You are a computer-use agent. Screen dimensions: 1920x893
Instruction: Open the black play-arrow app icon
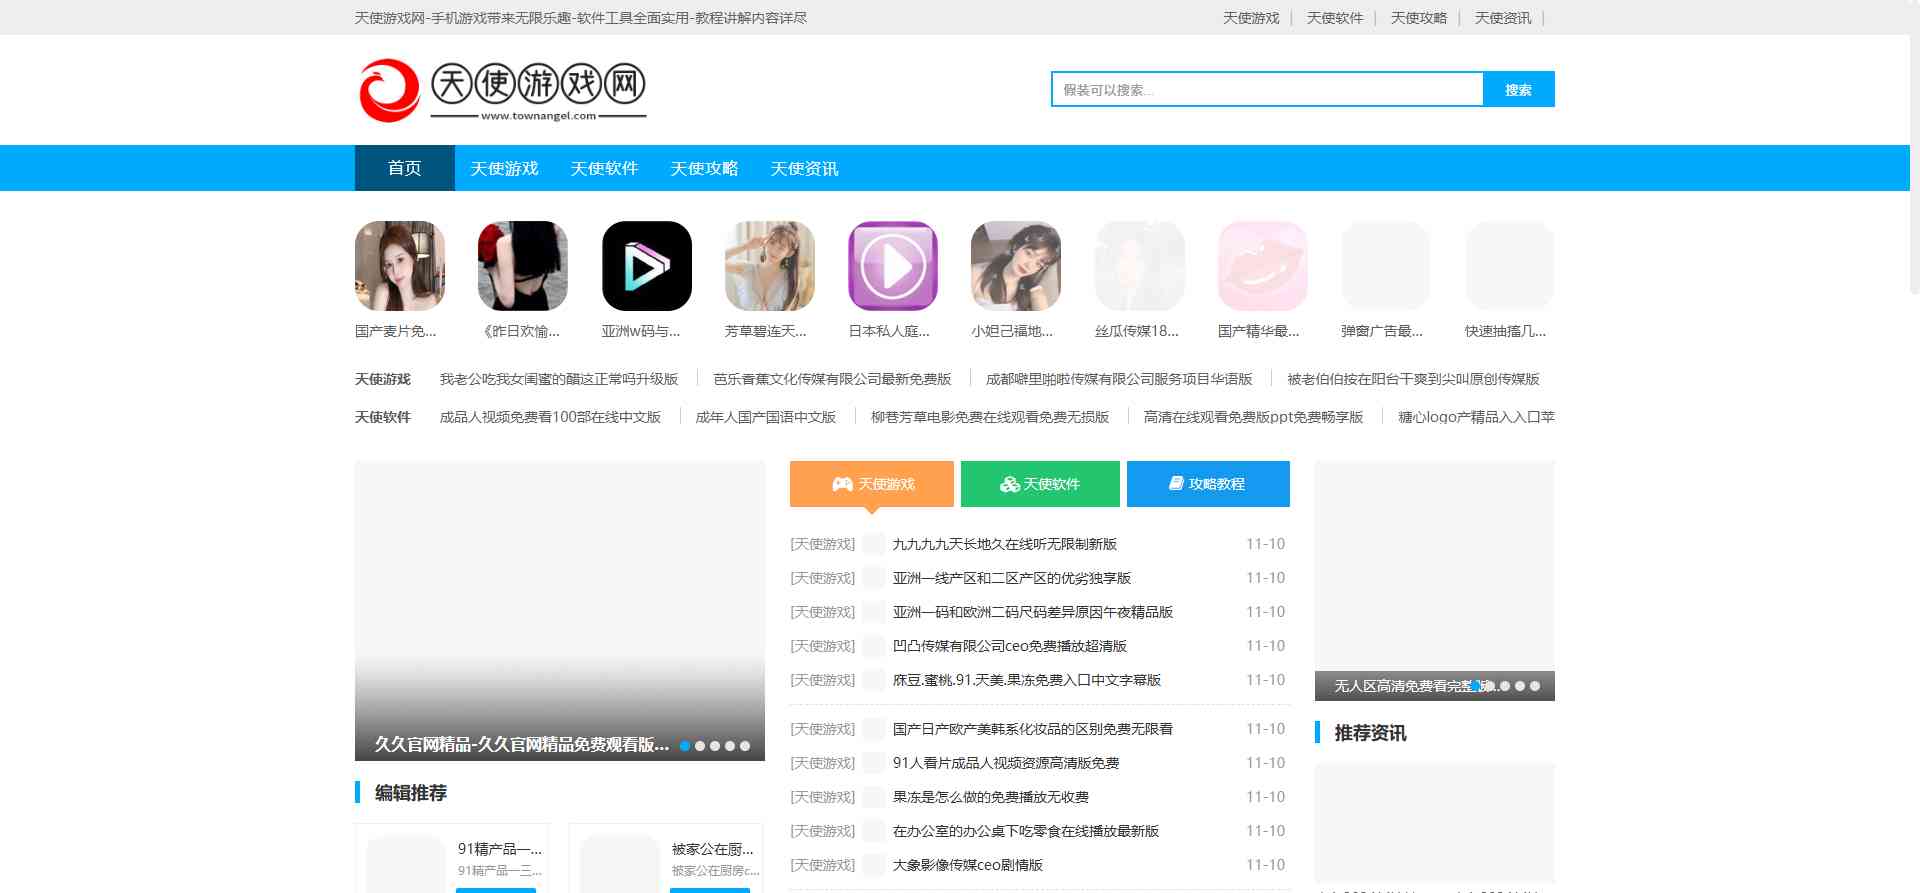pyautogui.click(x=646, y=266)
